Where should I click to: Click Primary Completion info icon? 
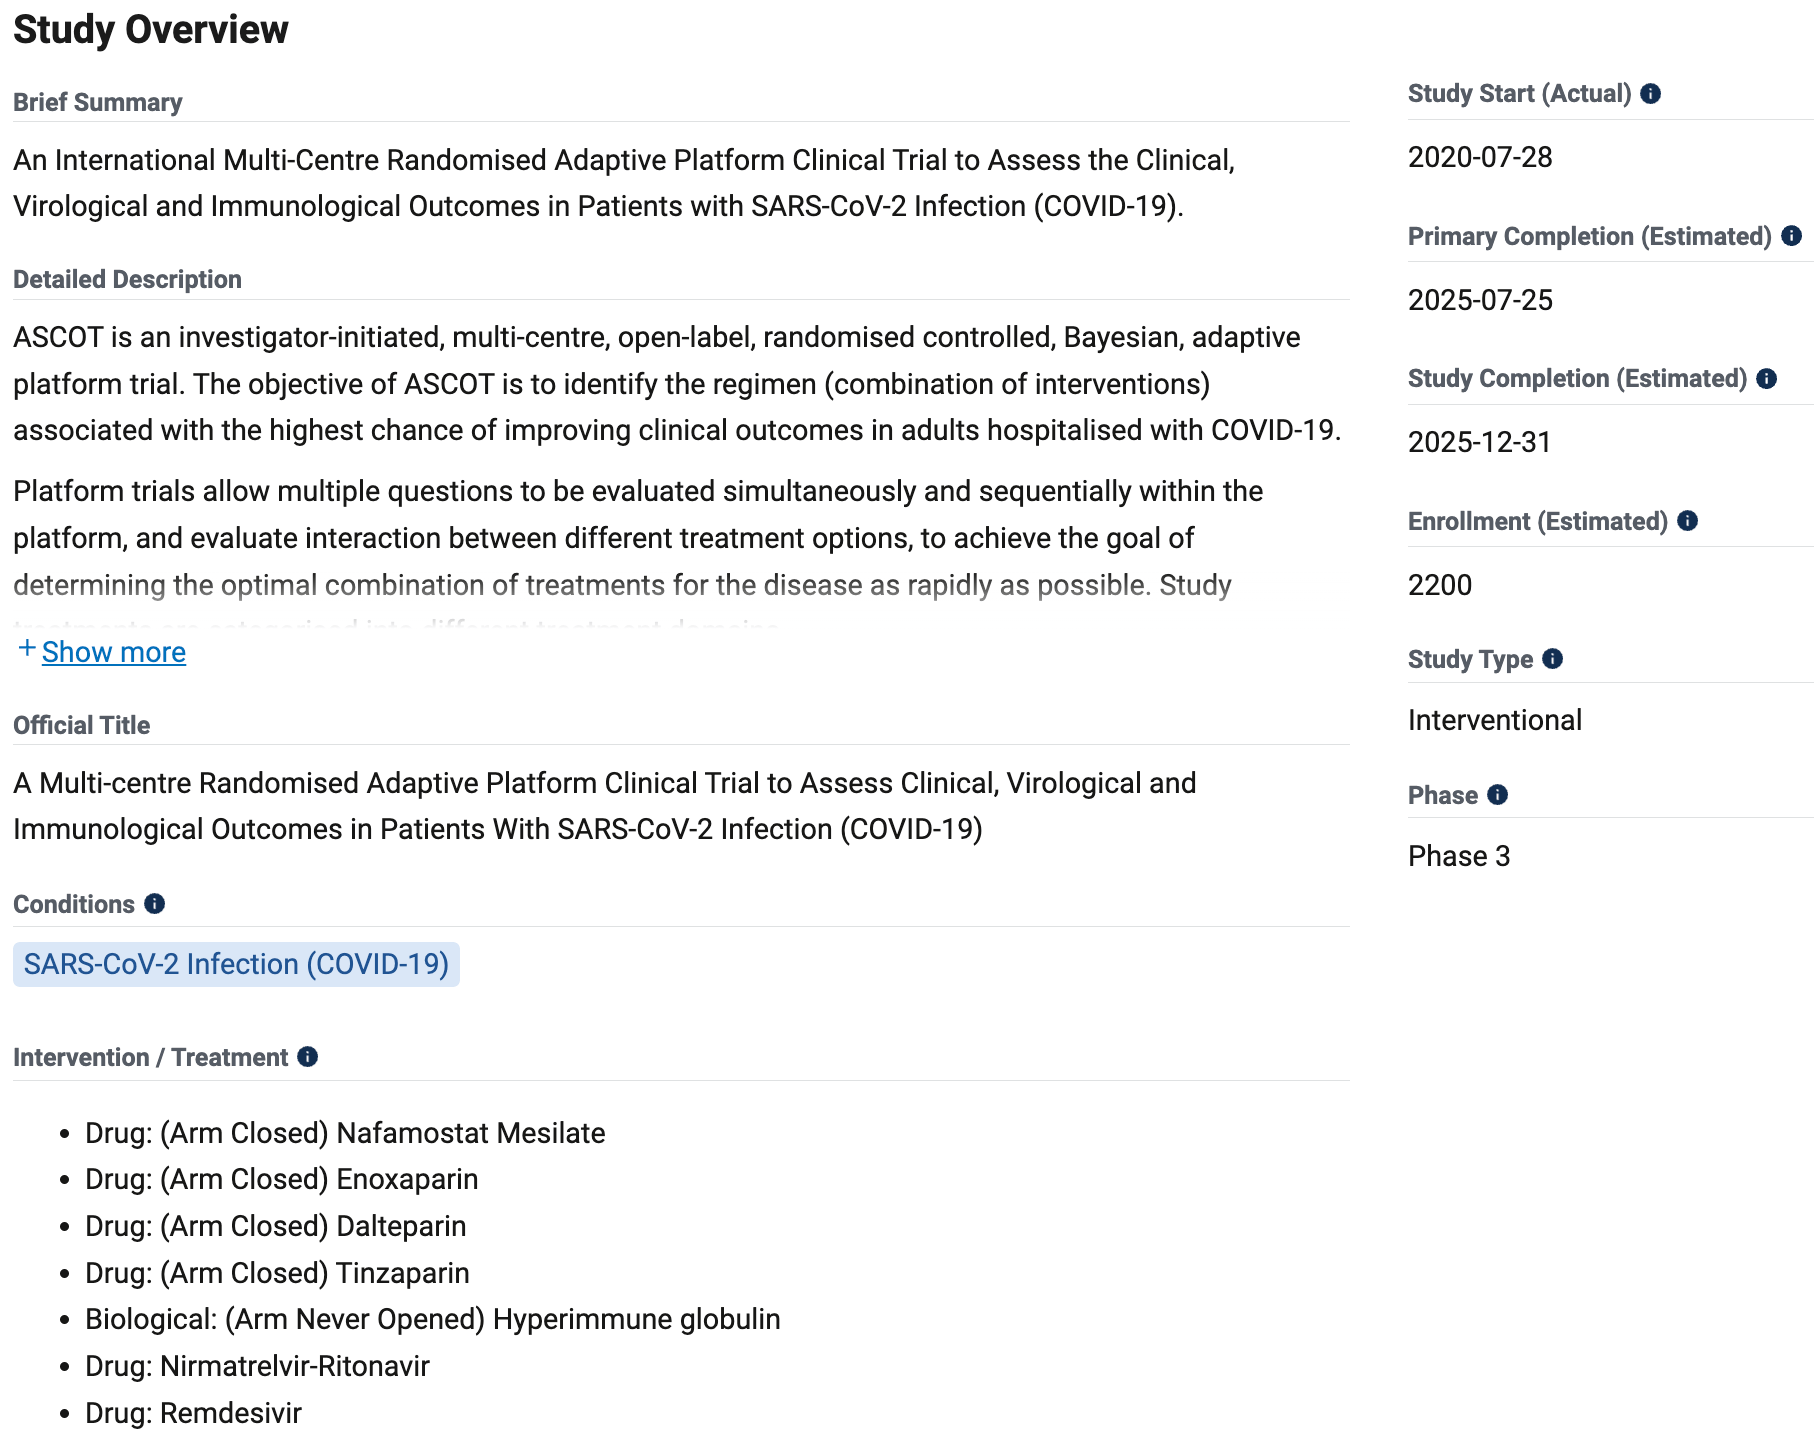1791,236
